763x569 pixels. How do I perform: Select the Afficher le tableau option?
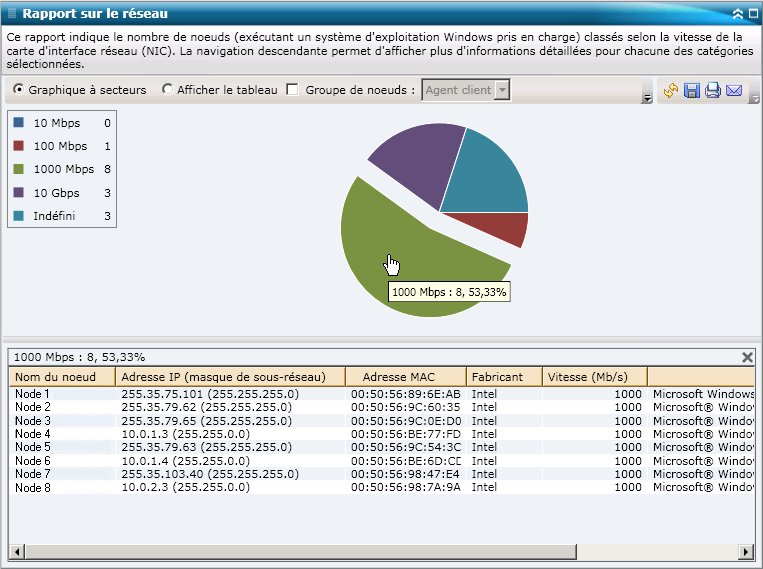point(167,90)
